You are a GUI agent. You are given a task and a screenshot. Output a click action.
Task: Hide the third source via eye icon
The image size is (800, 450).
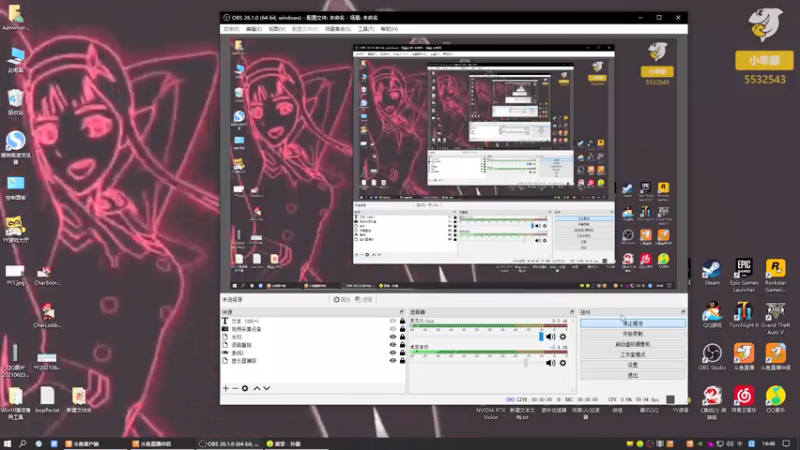tap(393, 337)
